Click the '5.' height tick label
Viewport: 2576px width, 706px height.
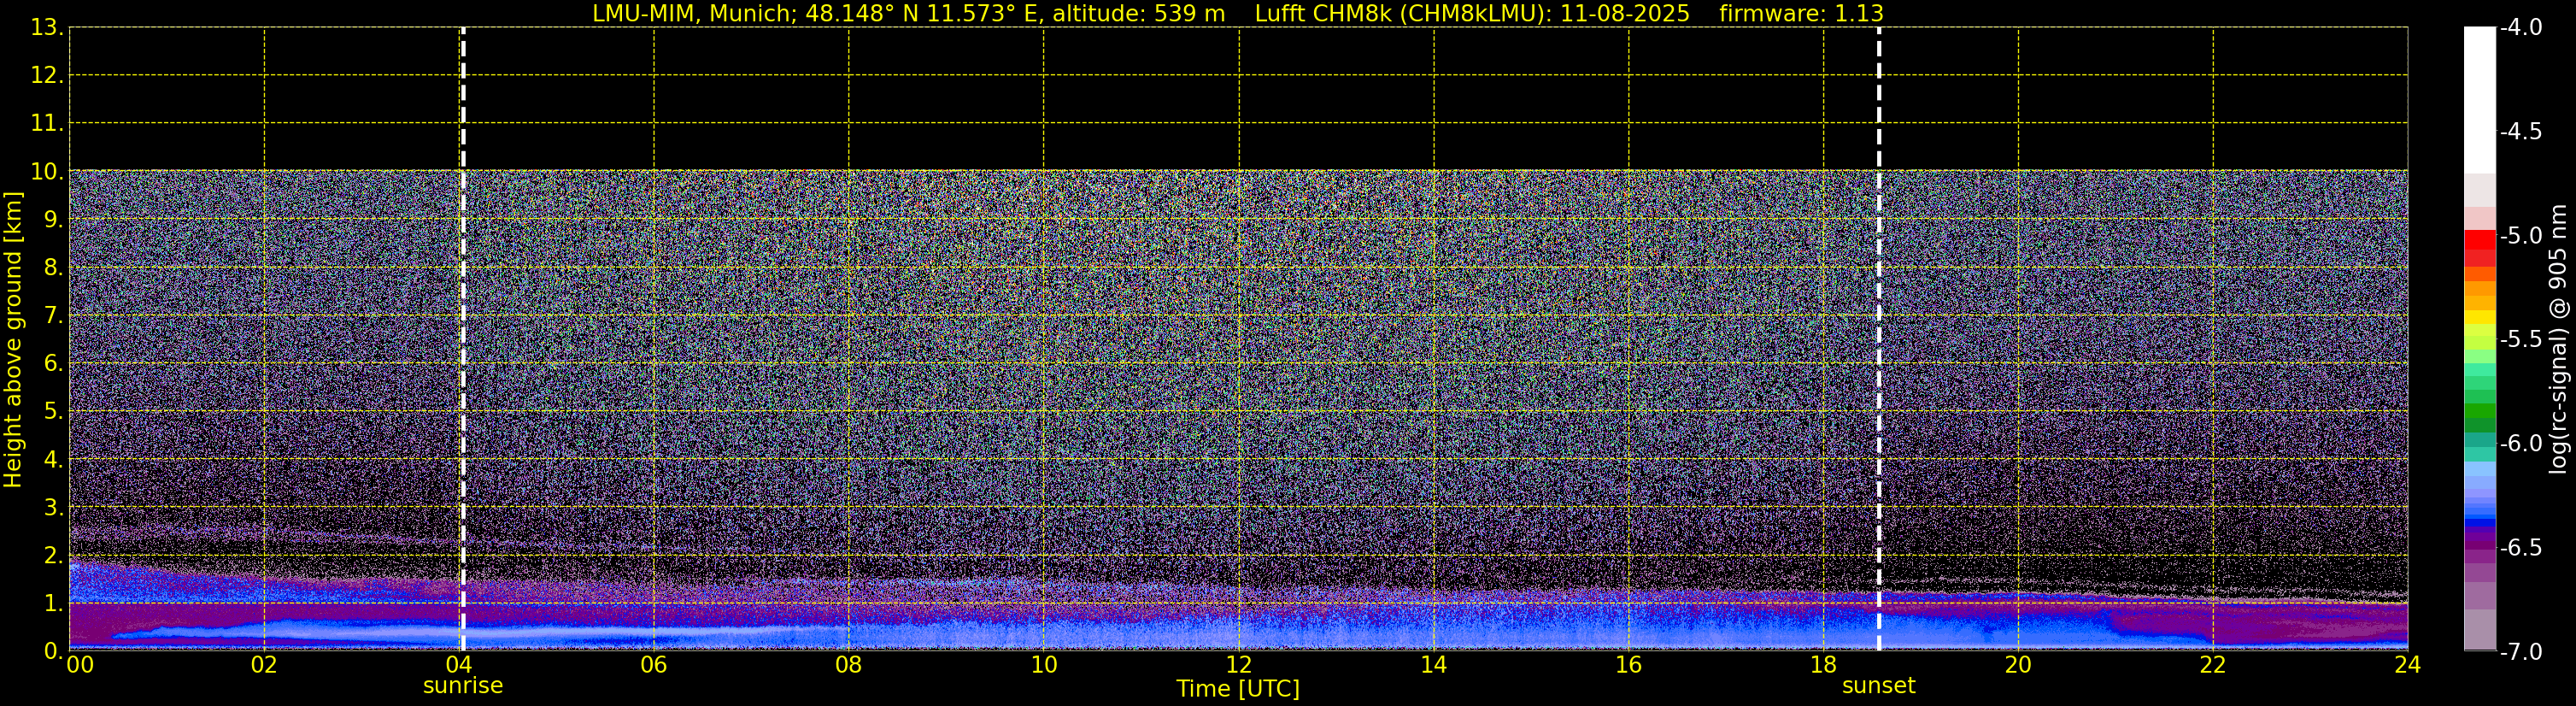(53, 412)
